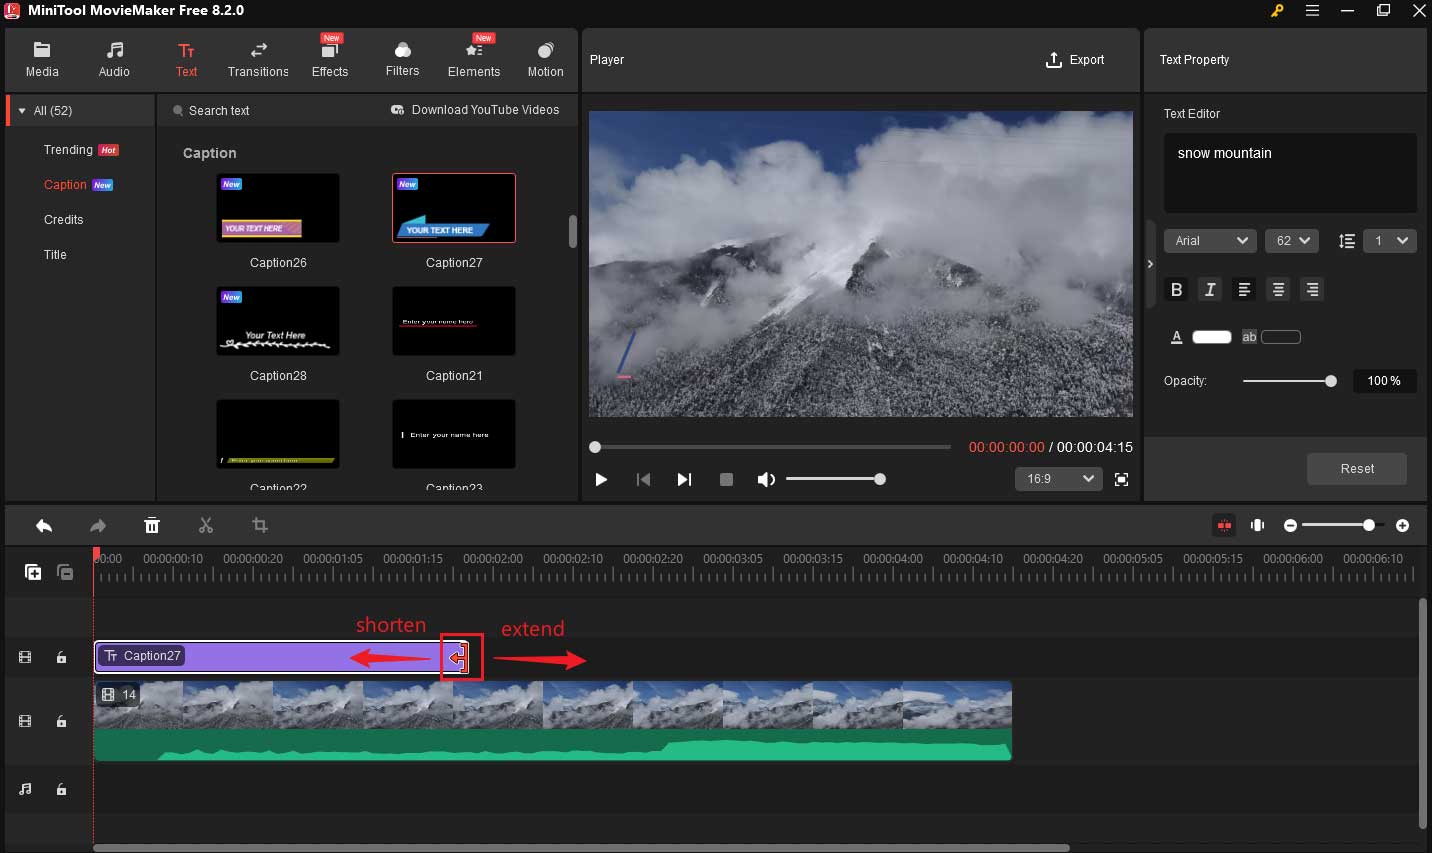Click the scissors split icon
This screenshot has height=853, width=1432.
pos(206,526)
